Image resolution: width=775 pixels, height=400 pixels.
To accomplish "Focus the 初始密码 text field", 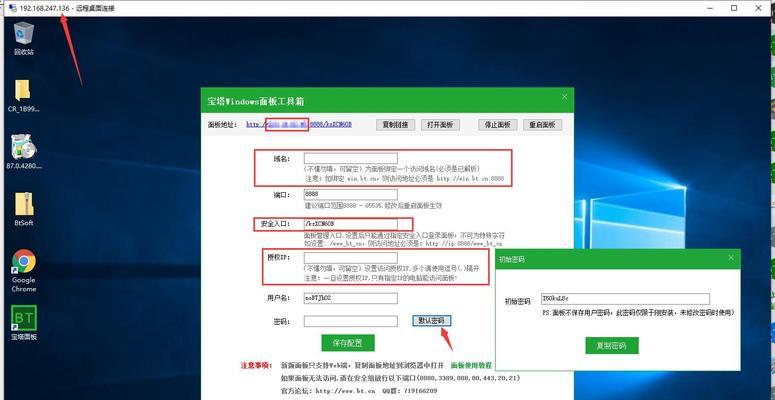I will [x=625, y=299].
